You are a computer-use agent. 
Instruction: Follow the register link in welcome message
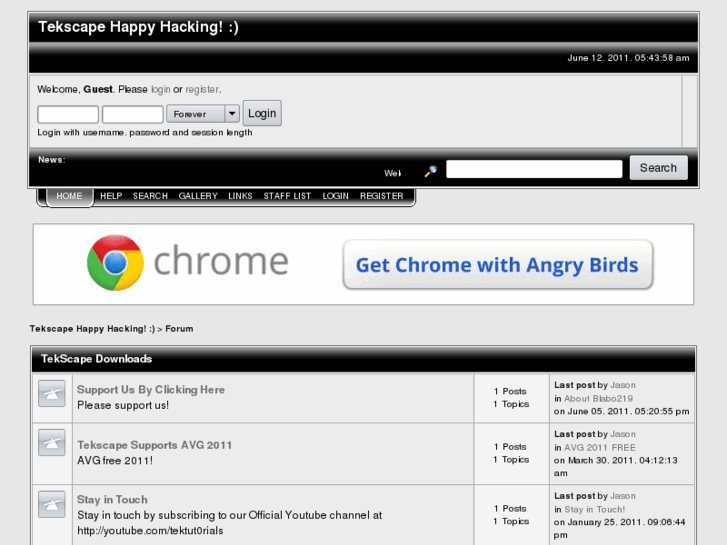[x=202, y=89]
